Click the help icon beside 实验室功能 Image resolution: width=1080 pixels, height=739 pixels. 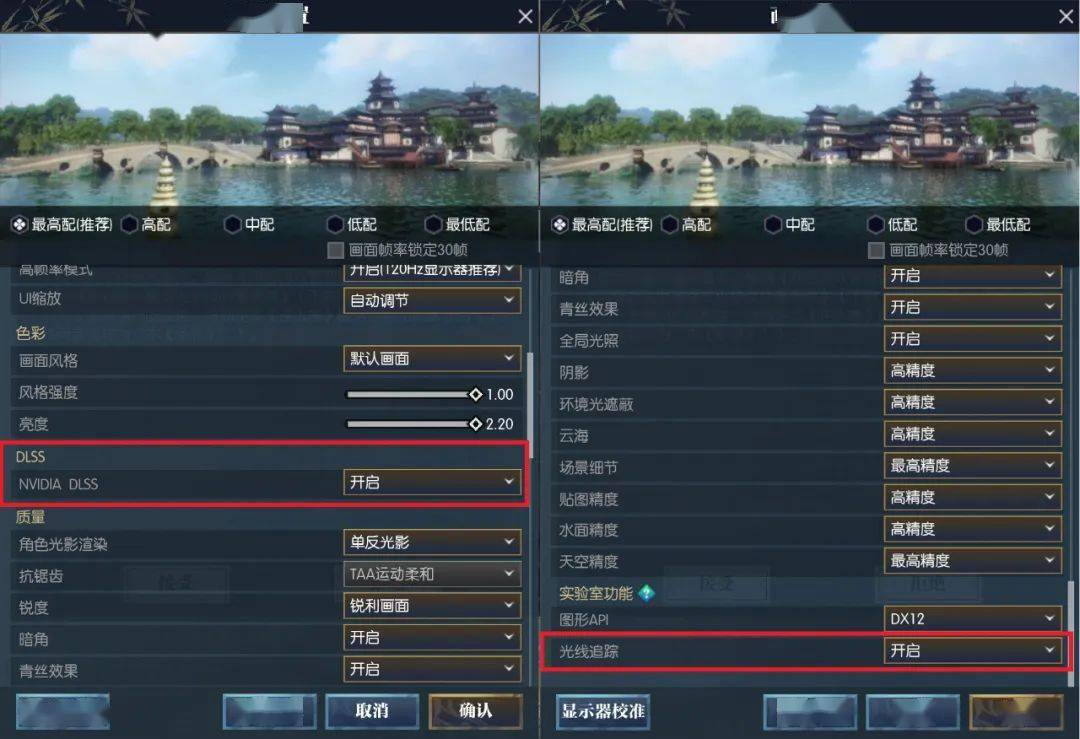[647, 592]
